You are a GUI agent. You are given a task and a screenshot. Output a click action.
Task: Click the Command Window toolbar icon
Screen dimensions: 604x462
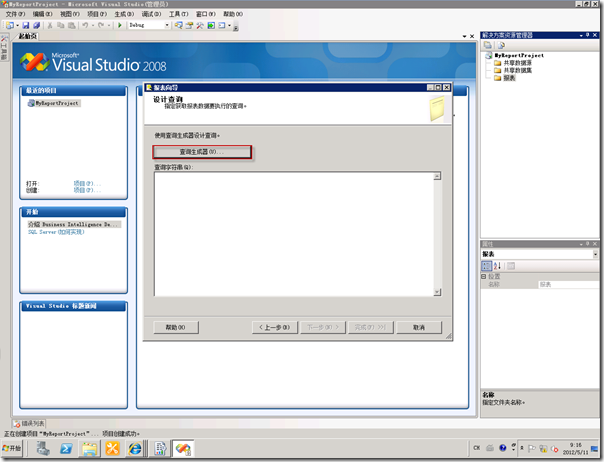tap(222, 25)
